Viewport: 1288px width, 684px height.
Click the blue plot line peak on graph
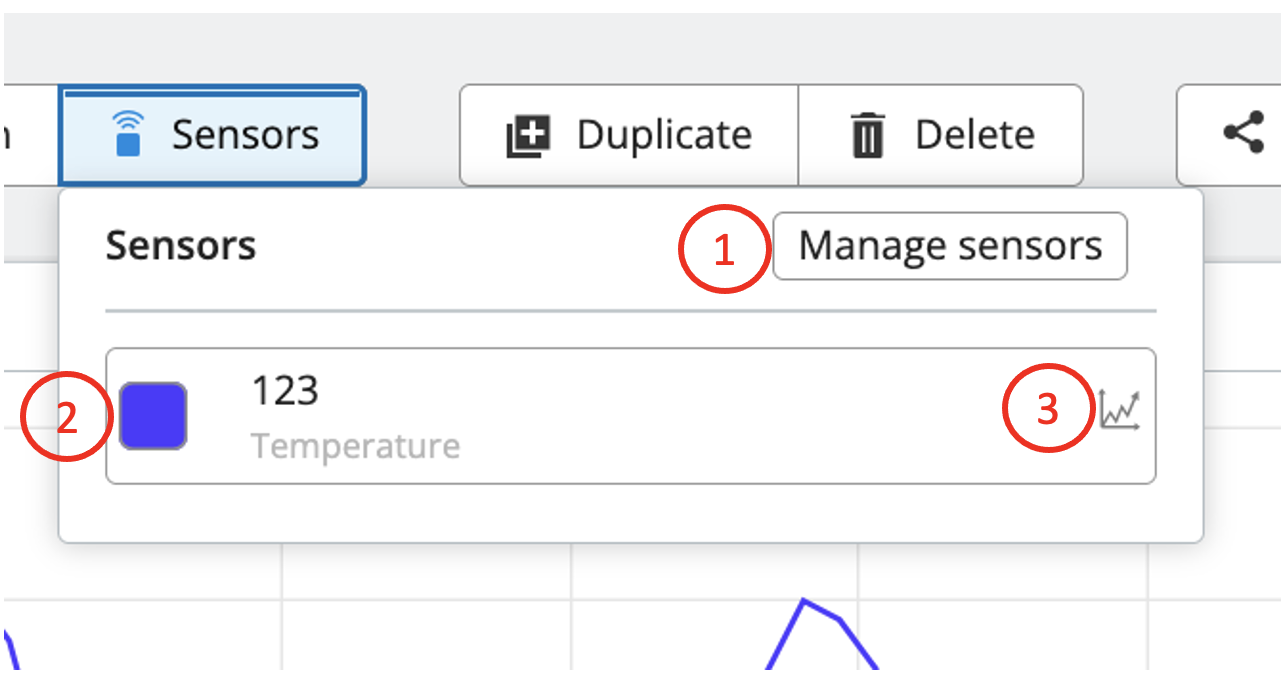click(x=804, y=602)
